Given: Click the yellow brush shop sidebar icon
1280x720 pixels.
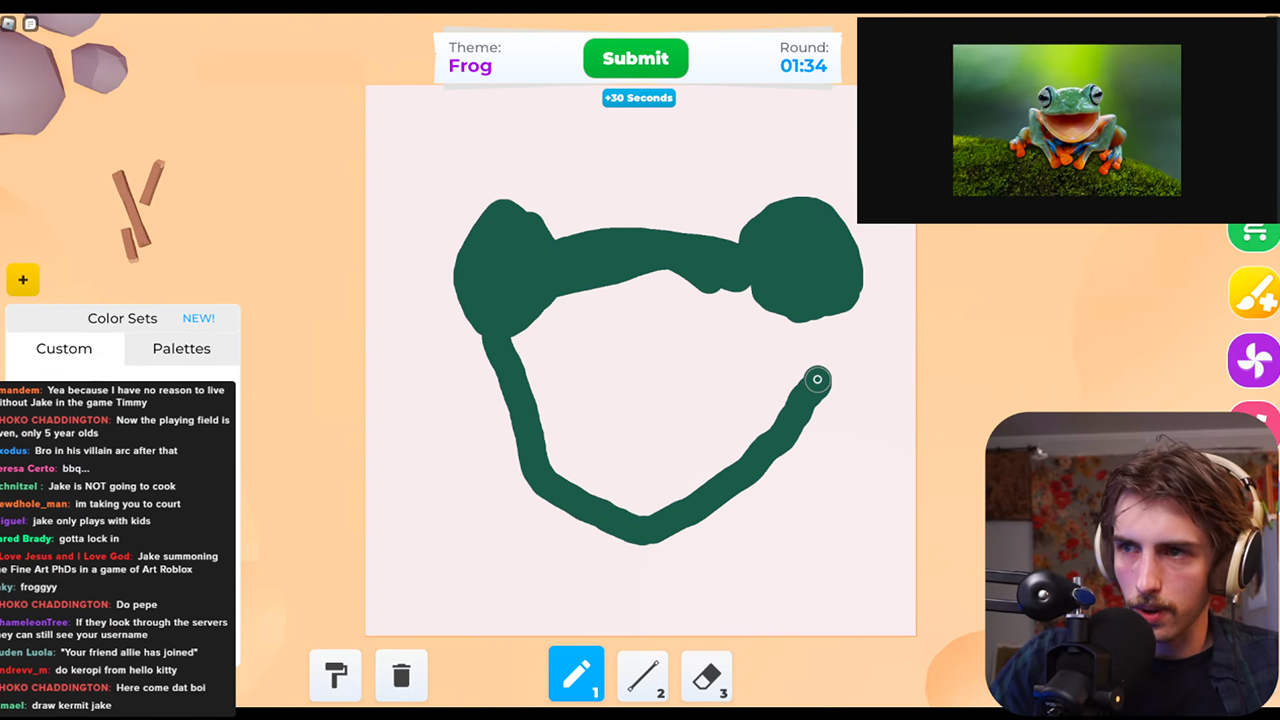Looking at the screenshot, I should pyautogui.click(x=1254, y=294).
